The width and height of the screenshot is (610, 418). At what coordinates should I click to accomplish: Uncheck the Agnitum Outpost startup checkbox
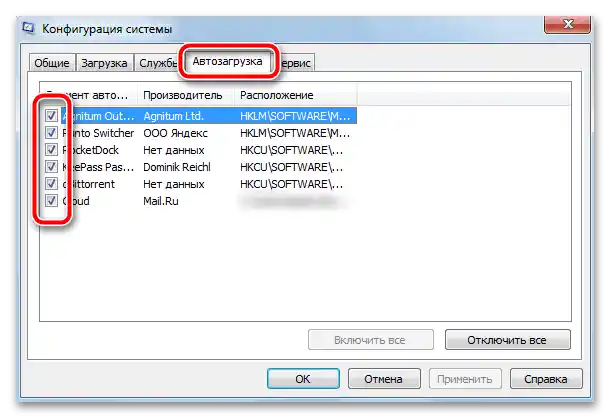51,116
